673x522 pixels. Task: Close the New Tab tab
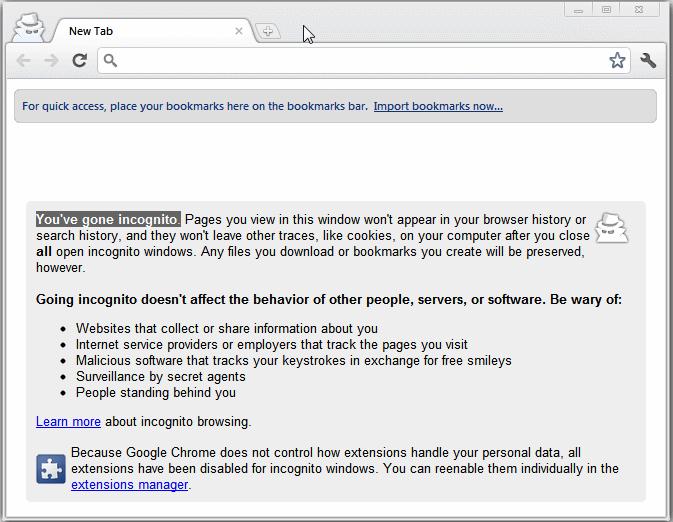(239, 31)
